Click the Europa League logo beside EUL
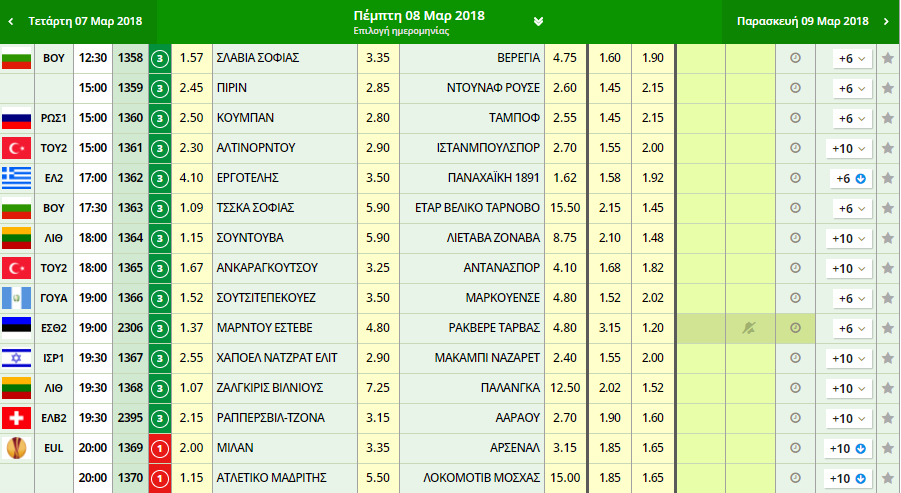 click(x=17, y=448)
